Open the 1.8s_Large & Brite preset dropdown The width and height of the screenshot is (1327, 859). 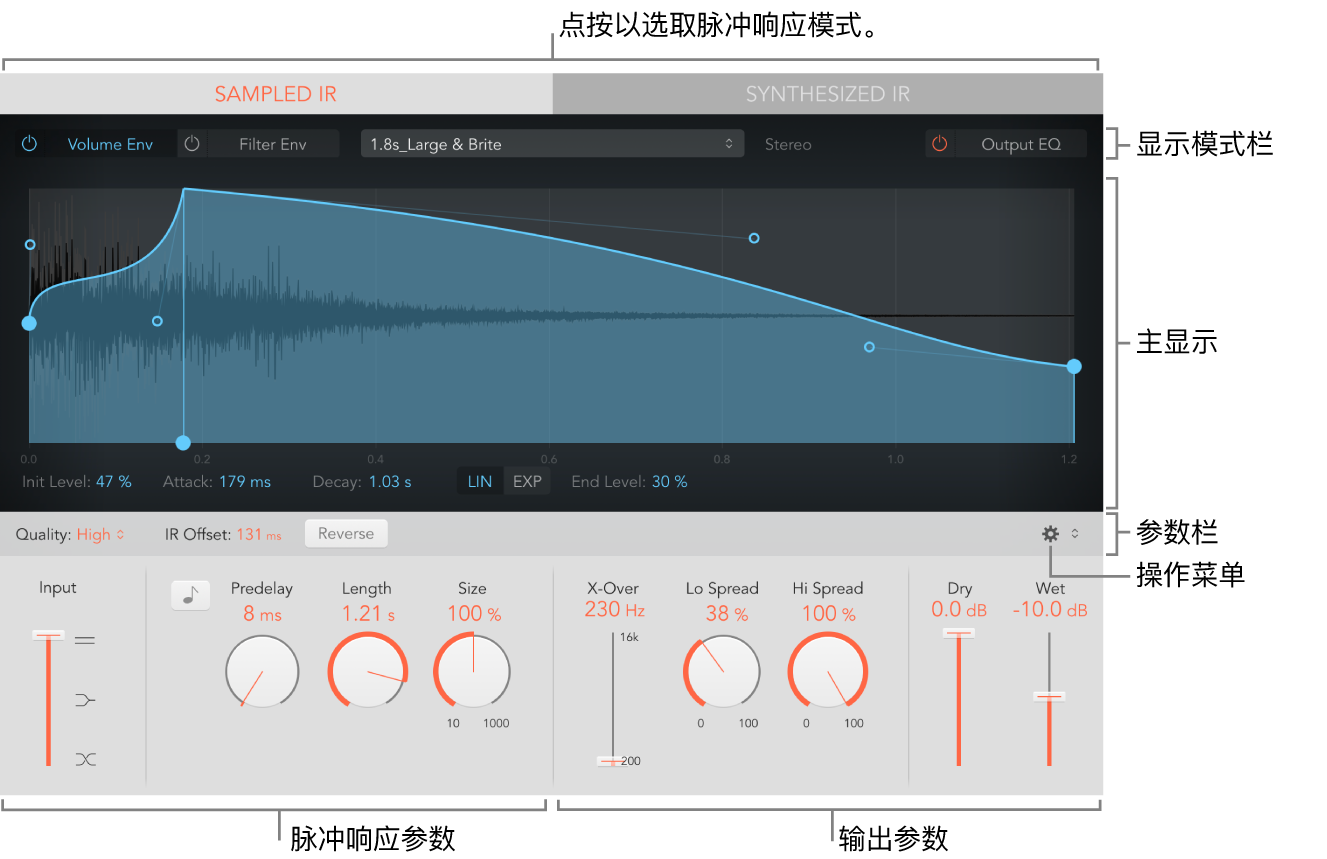coord(552,143)
